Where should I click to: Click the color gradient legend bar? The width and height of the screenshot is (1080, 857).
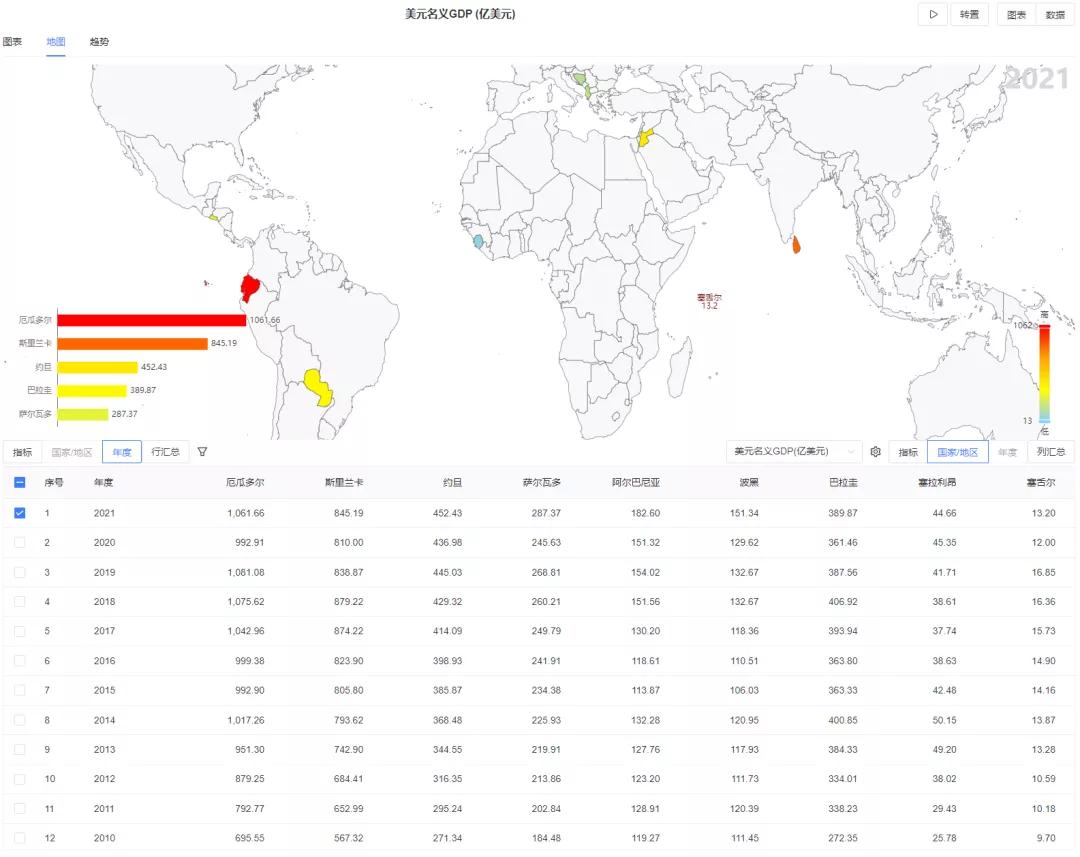tap(1044, 373)
